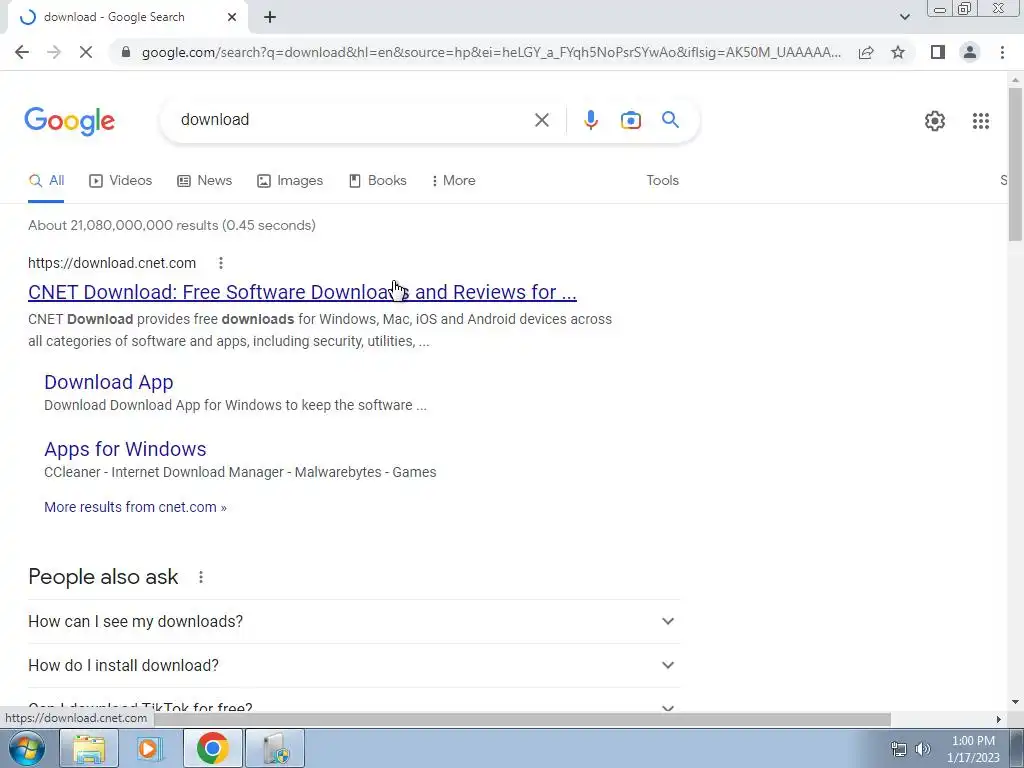1024x768 pixels.
Task: Click the vertical scrollbar thumb
Action: point(1015,163)
